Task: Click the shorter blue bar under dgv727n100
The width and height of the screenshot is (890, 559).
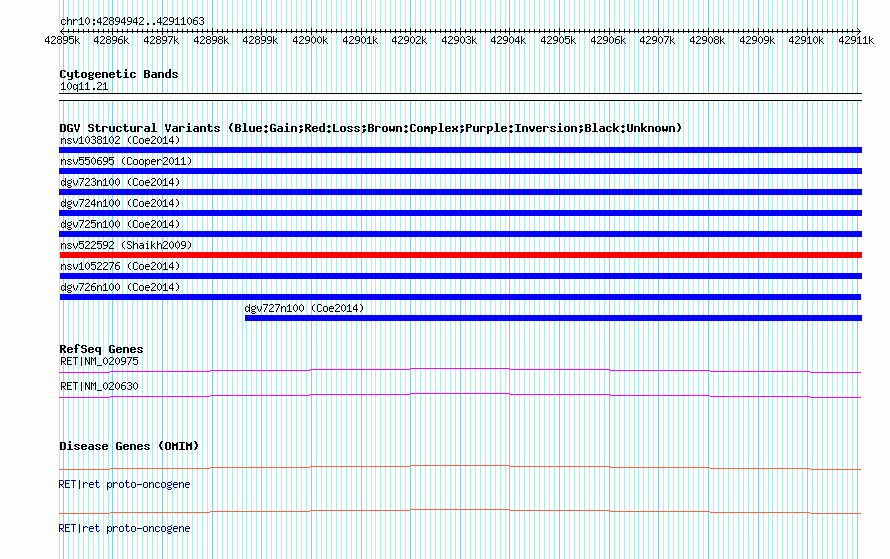Action: coord(553,318)
